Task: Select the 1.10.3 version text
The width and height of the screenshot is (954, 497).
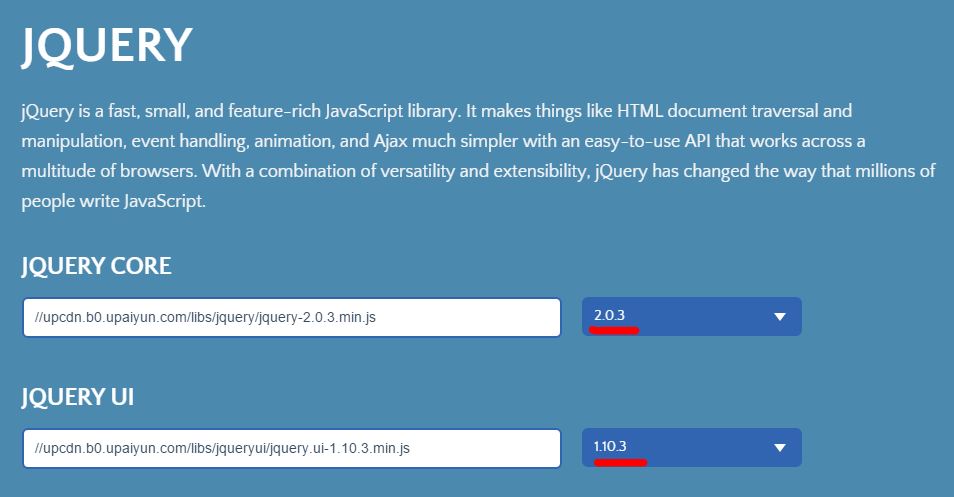Action: pos(610,447)
